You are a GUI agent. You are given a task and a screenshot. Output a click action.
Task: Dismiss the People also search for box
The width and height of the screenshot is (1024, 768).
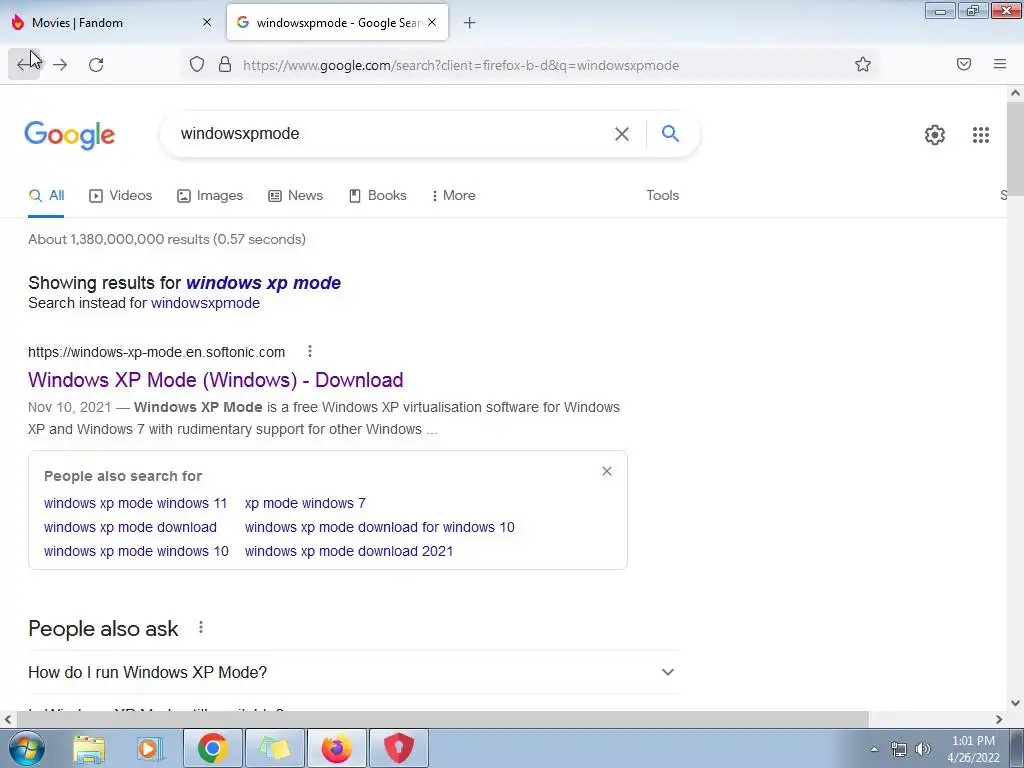coord(607,471)
